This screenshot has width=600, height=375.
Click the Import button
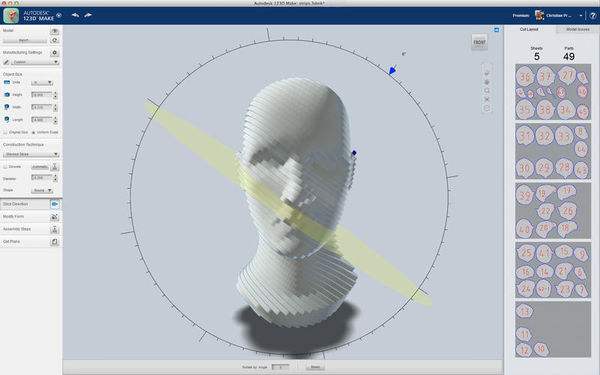click(x=25, y=40)
